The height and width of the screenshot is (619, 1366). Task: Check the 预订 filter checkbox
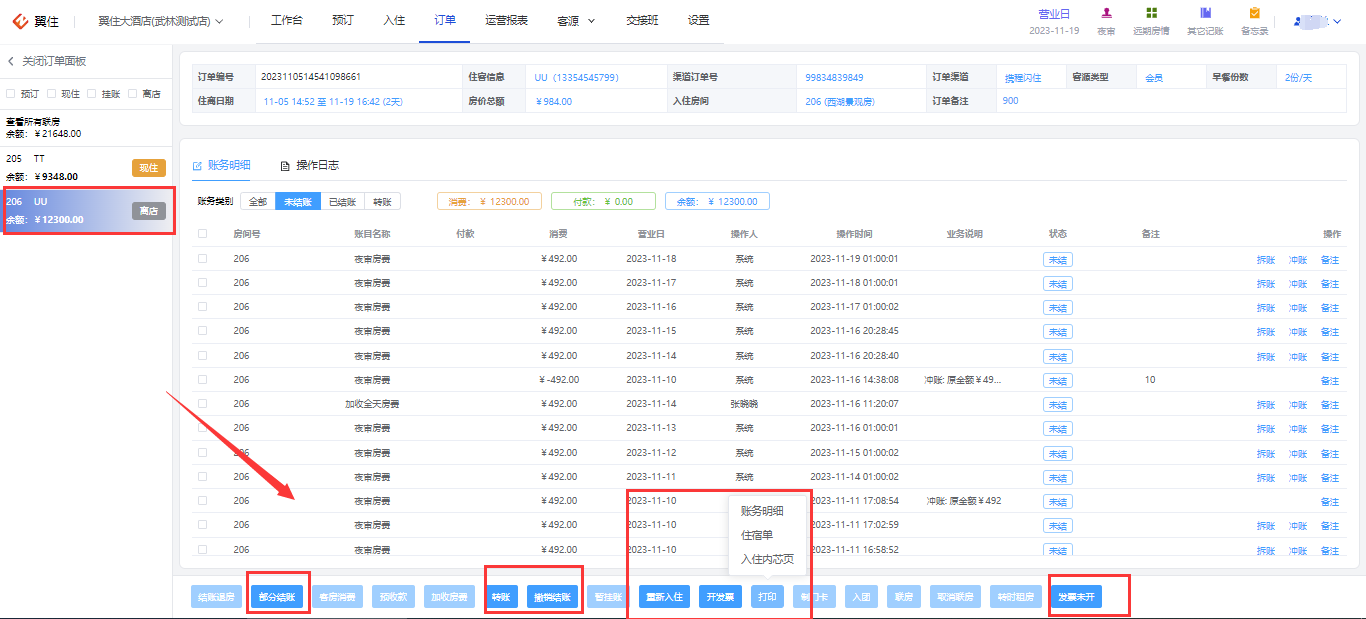[x=11, y=94]
